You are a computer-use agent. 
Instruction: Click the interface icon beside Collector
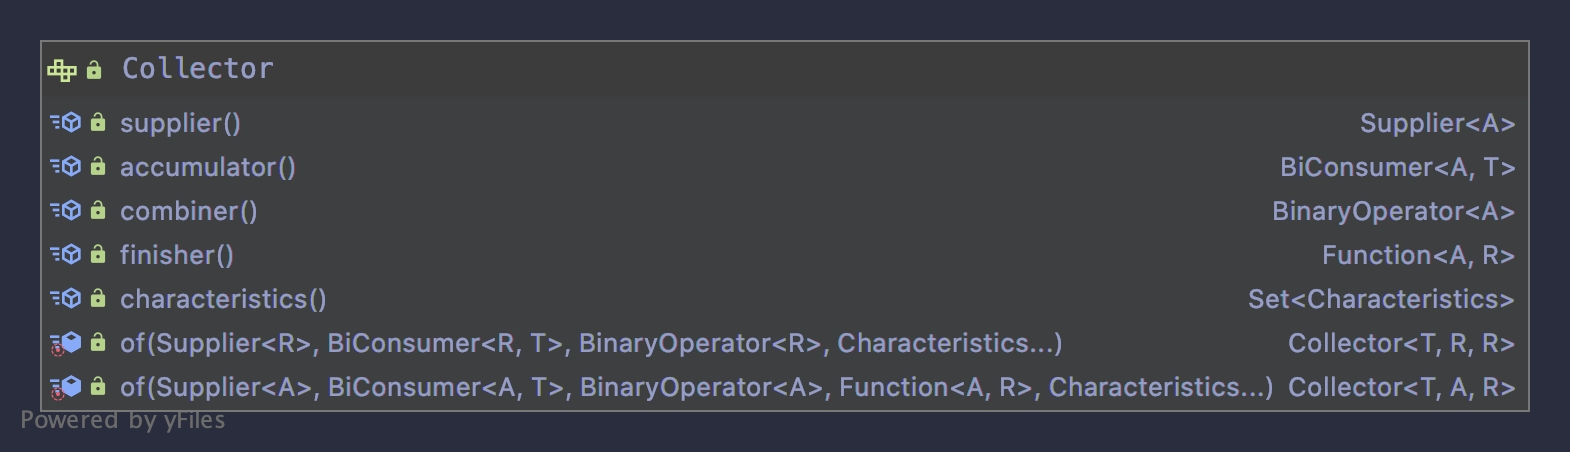coord(62,70)
